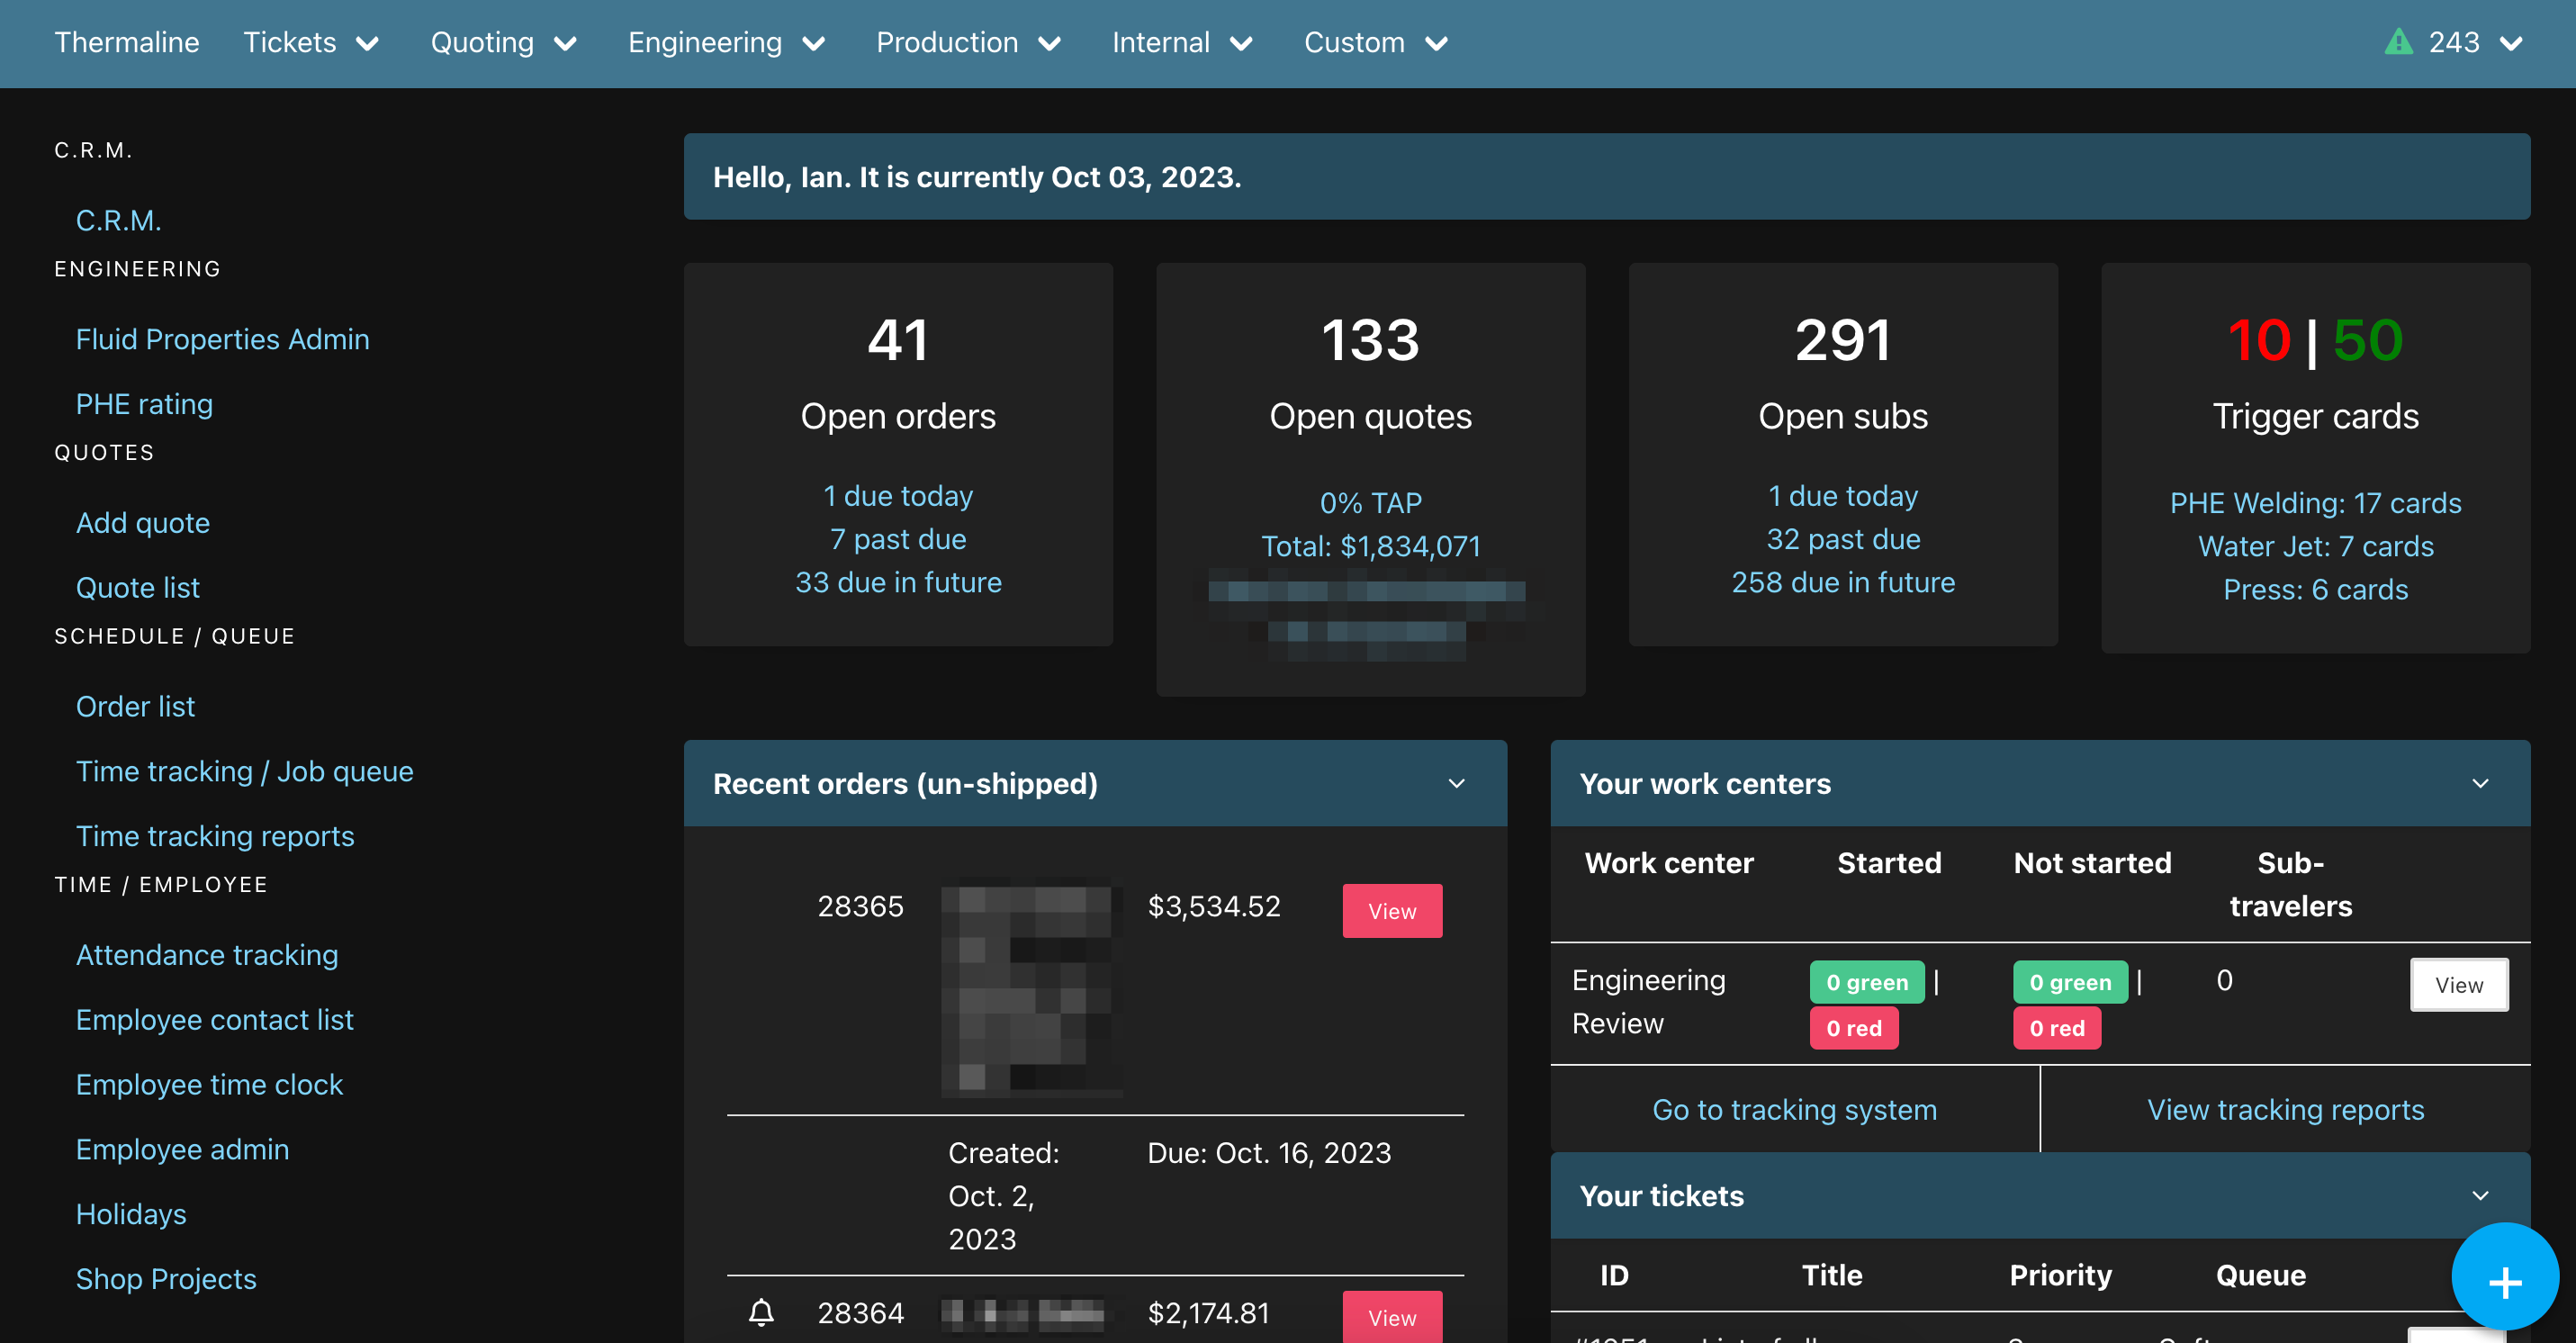This screenshot has width=2576, height=1343.
Task: Collapse the Your work centers panel
Action: (2480, 783)
